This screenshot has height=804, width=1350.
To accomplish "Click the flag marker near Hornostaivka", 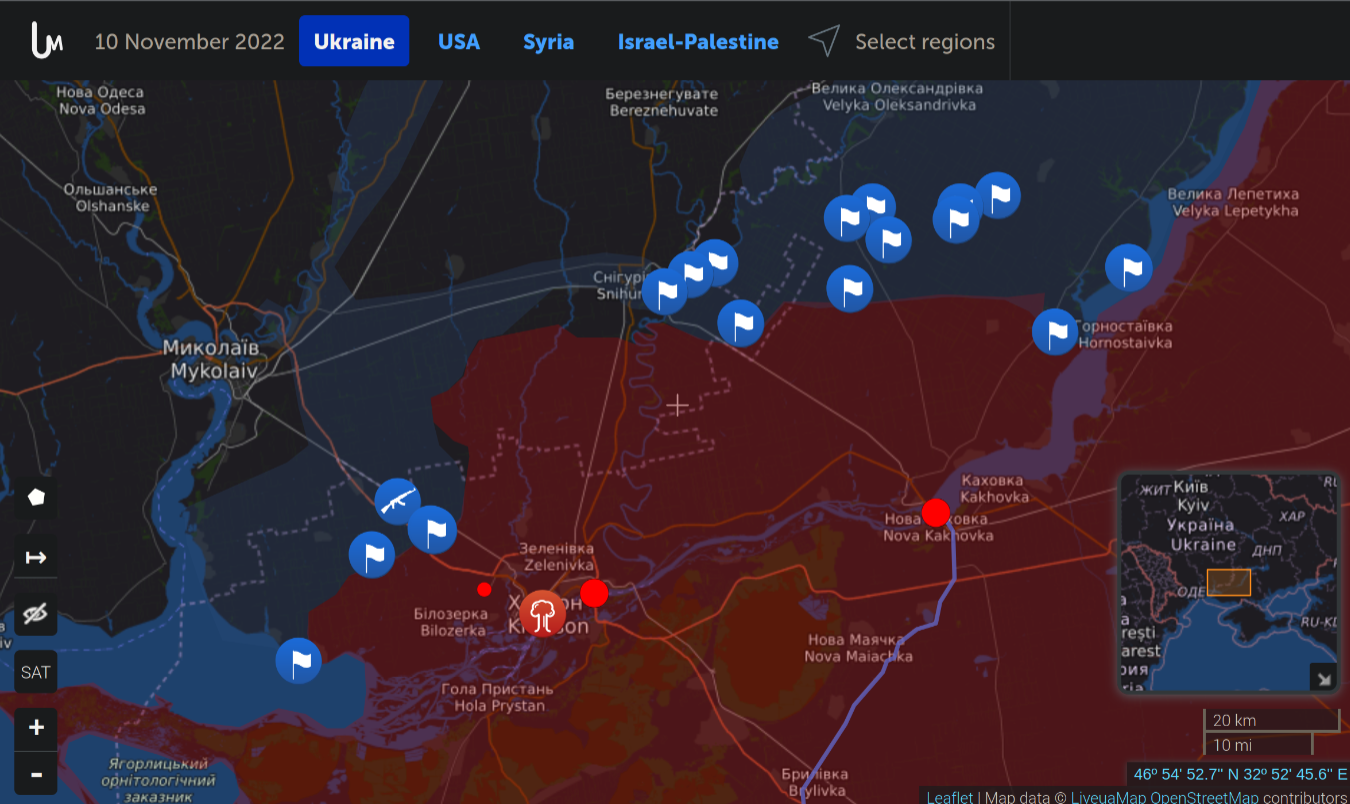I will coord(1055,332).
